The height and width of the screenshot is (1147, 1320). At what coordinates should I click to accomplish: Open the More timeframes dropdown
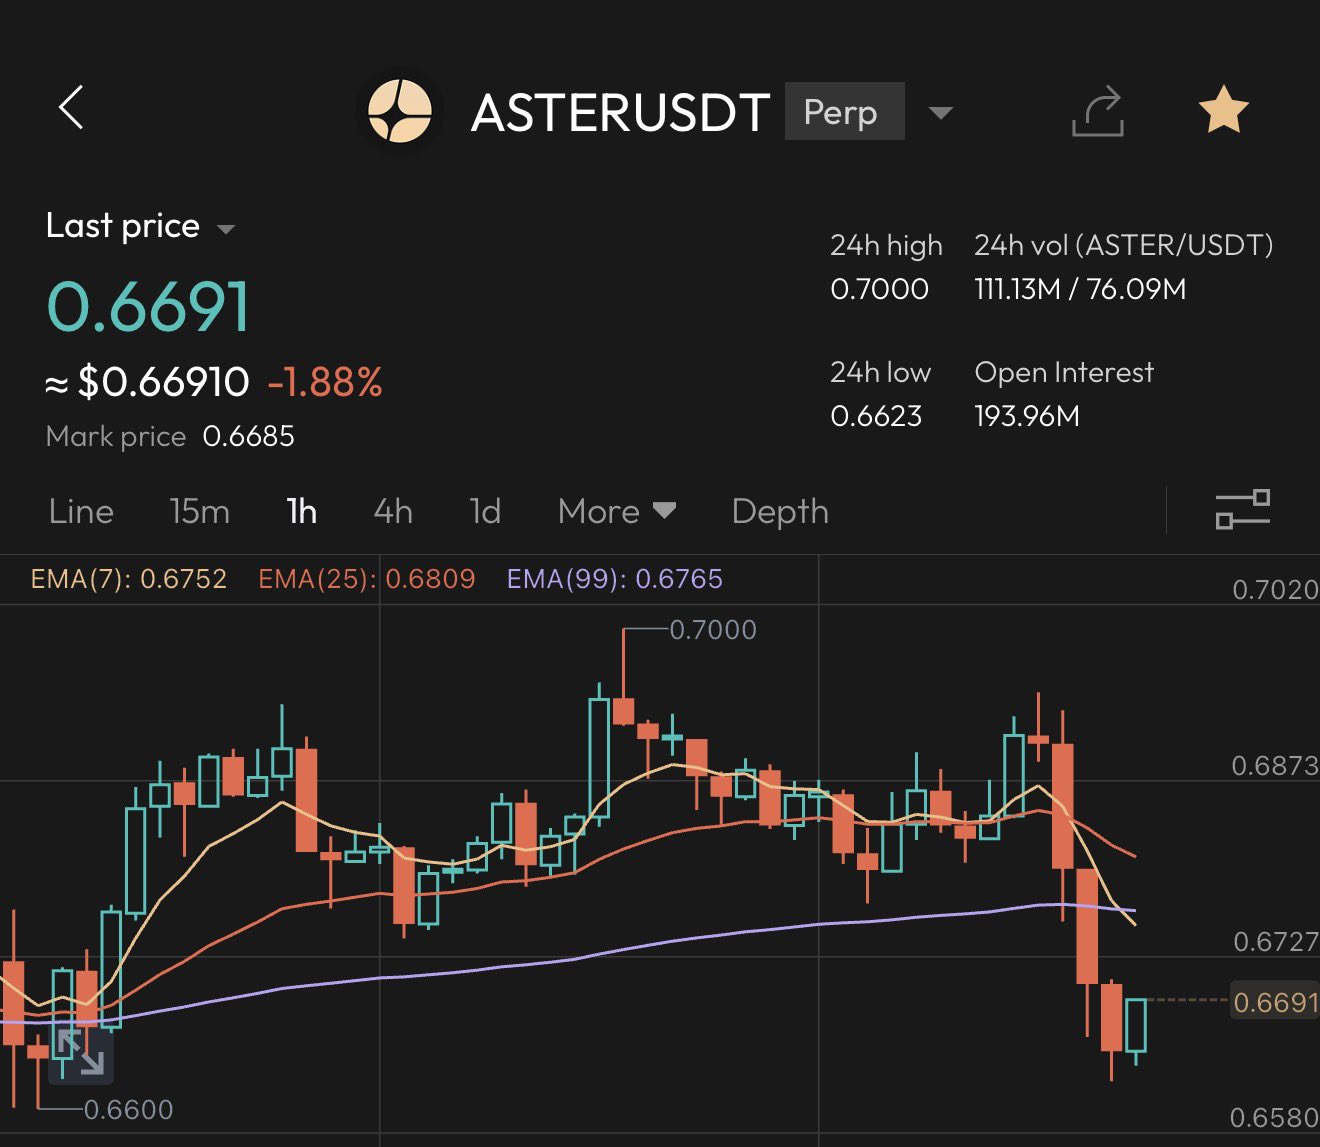click(617, 512)
